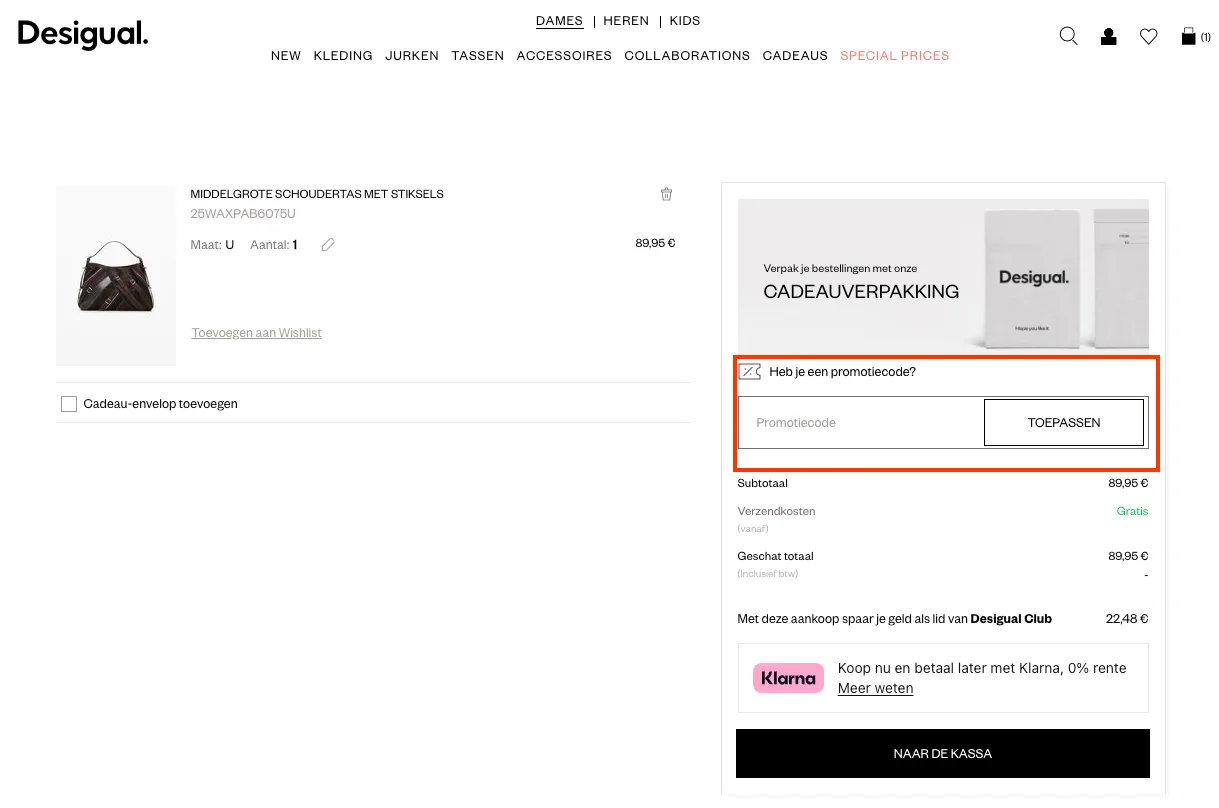
Task: Open the user account icon
Action: click(1108, 37)
